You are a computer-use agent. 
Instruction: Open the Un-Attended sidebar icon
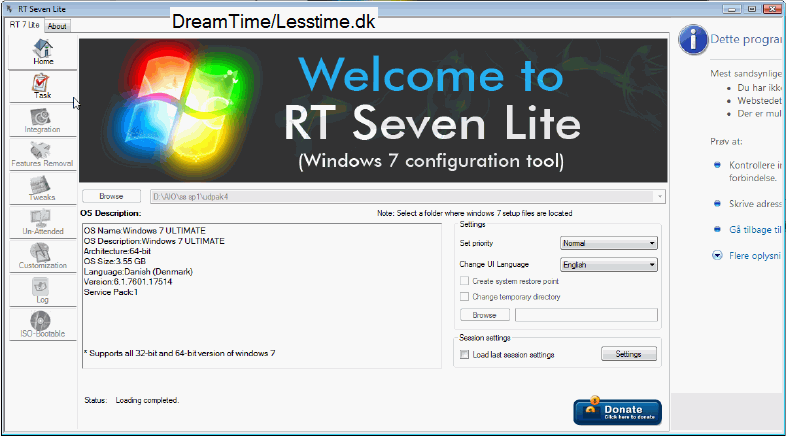point(43,223)
